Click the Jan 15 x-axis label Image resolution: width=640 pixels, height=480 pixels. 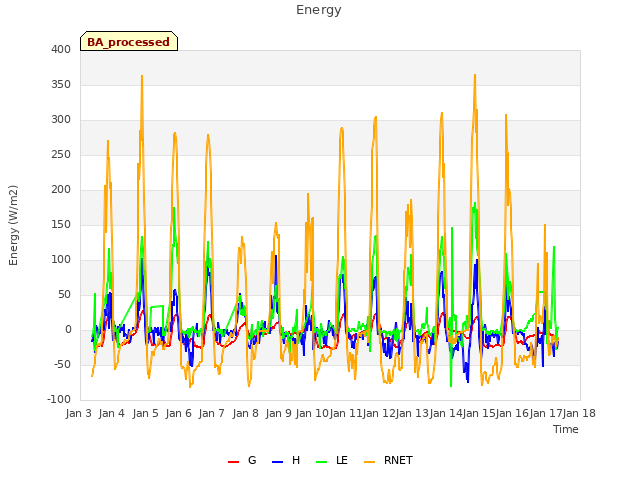(x=479, y=413)
